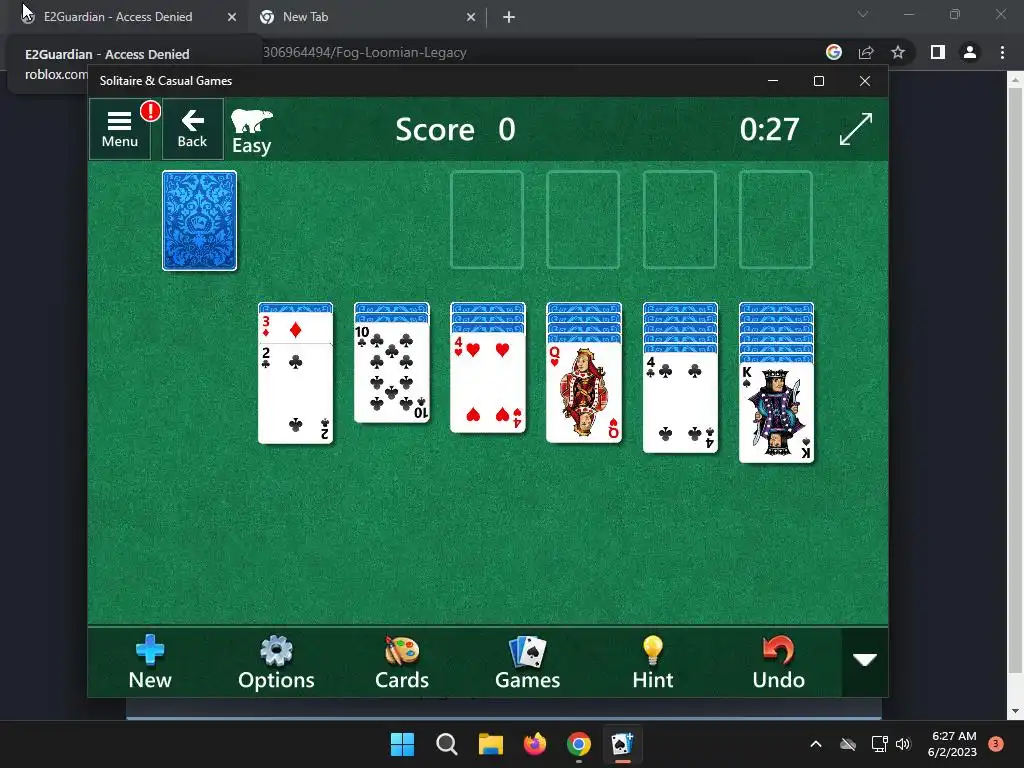This screenshot has width=1024, height=768.
Task: Open the Solitaire Menu hamburger button
Action: tap(120, 129)
